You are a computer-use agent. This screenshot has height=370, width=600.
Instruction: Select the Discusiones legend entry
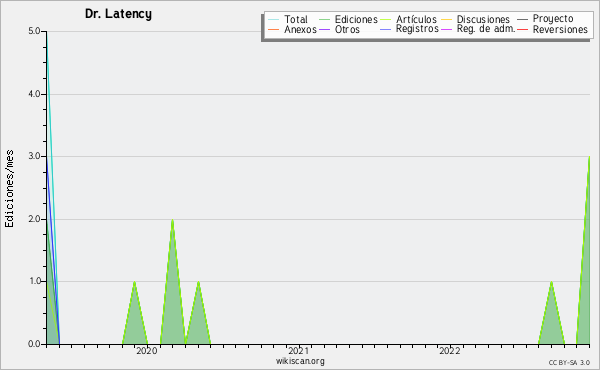pos(476,19)
